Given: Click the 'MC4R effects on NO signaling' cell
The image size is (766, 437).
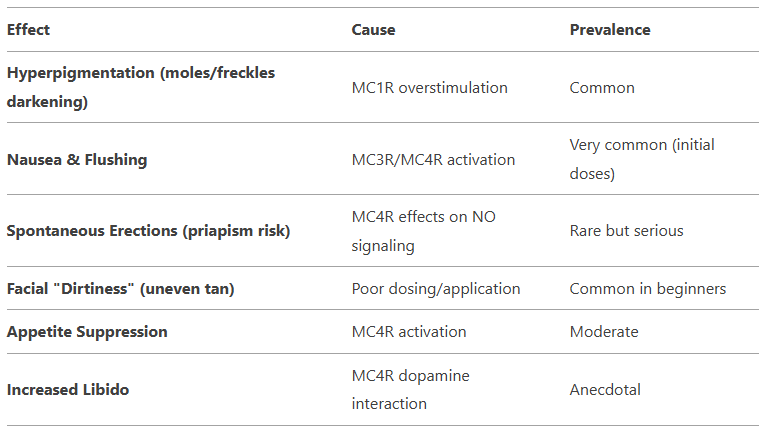Looking at the screenshot, I should [x=423, y=231].
